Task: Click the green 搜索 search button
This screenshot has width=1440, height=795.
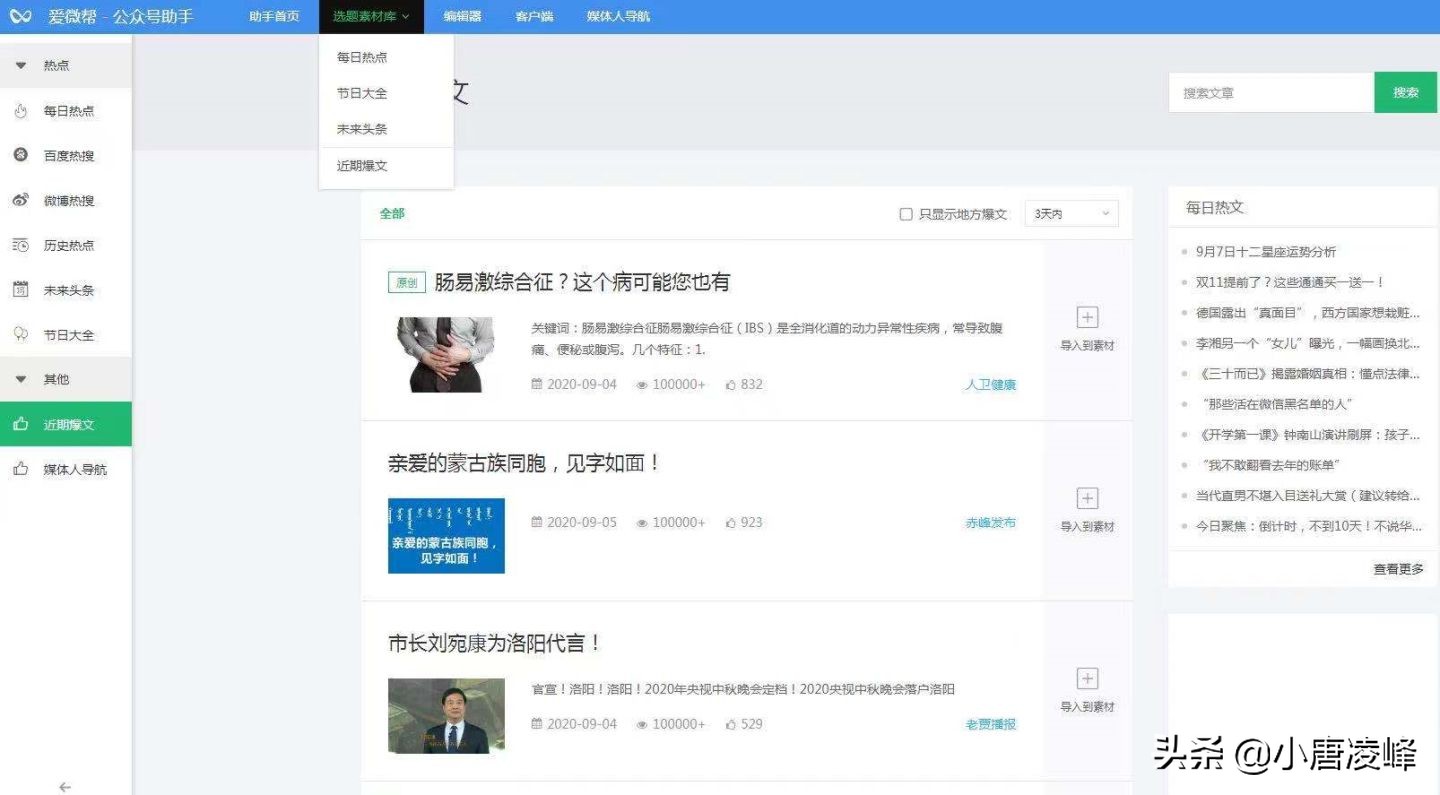Action: pyautogui.click(x=1405, y=92)
